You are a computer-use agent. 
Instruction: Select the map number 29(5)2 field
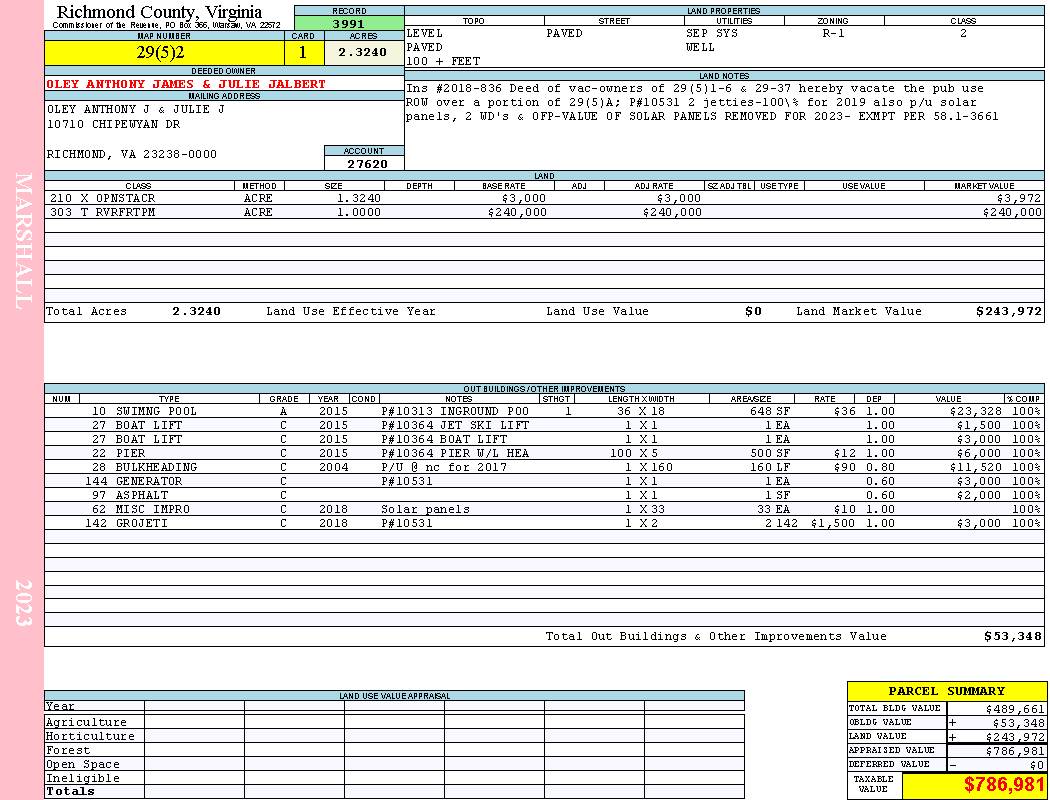(164, 52)
